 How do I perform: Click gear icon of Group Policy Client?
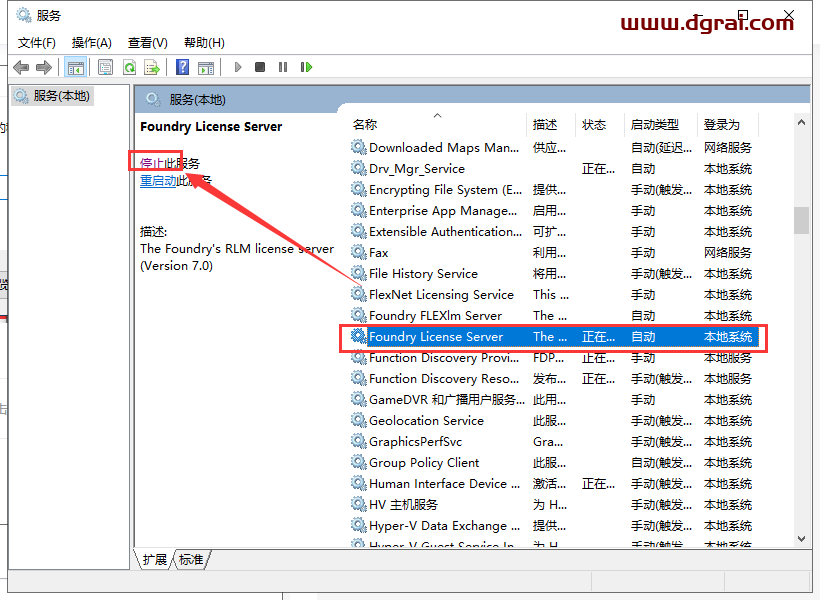(359, 462)
